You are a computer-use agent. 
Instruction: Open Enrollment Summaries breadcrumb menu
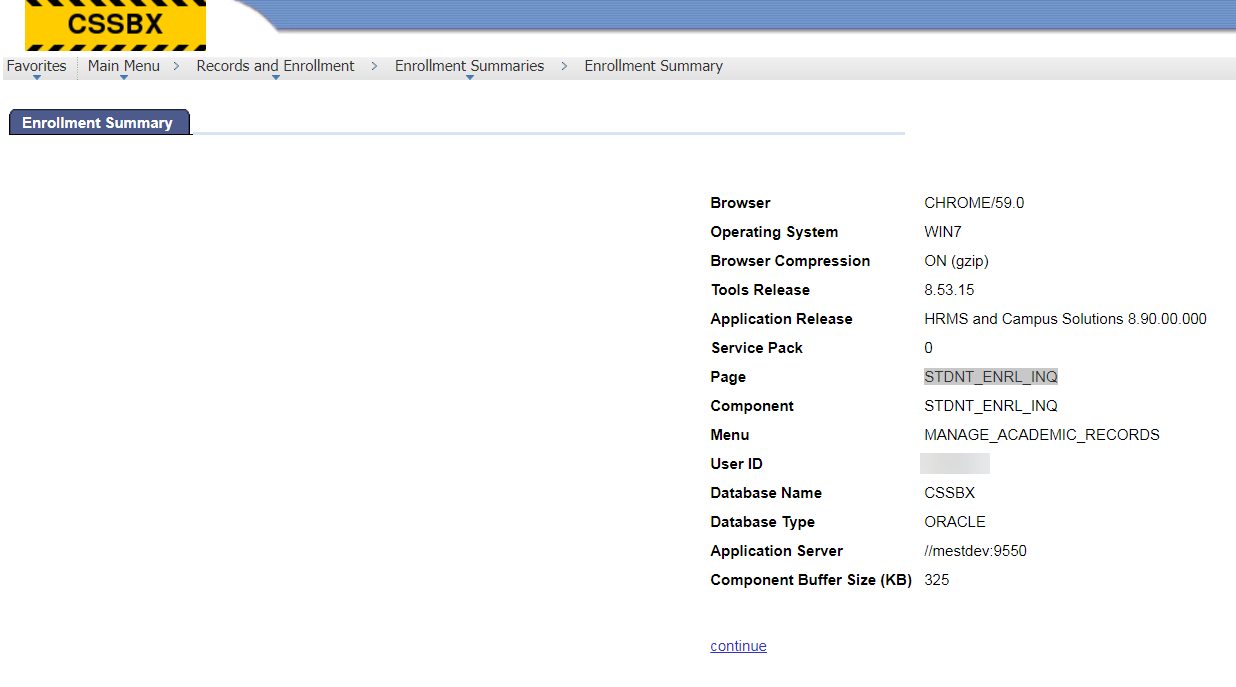point(469,66)
